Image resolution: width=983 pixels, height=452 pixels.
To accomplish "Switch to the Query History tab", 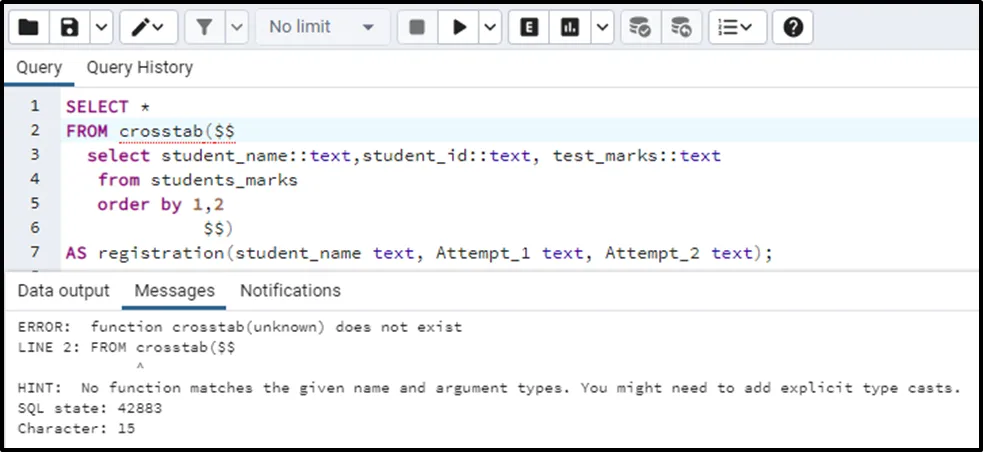I will [139, 68].
